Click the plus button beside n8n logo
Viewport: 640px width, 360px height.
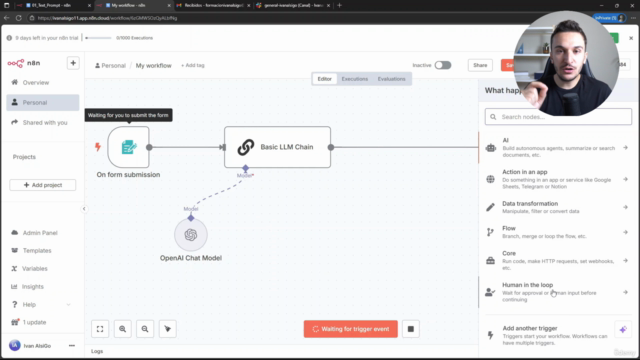(73, 63)
